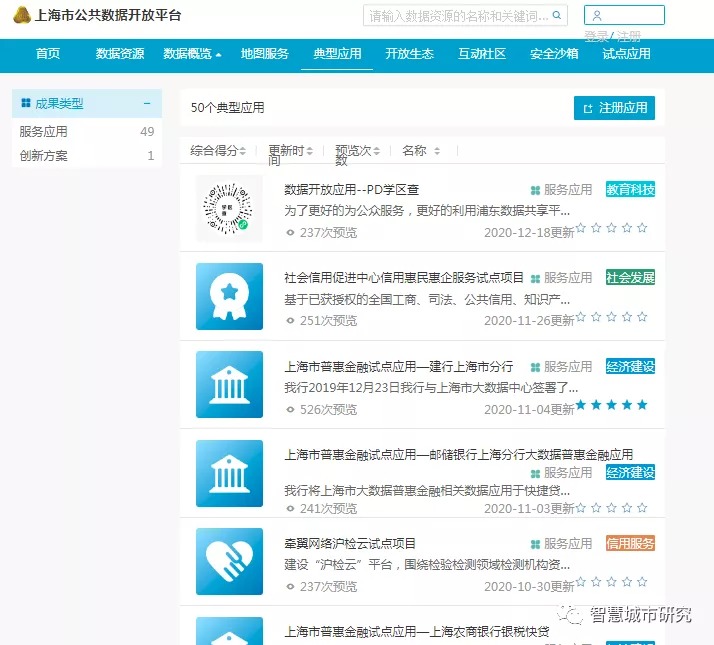The image size is (714, 645).
Task: Switch to the 地图服务 tab
Action: click(x=264, y=54)
